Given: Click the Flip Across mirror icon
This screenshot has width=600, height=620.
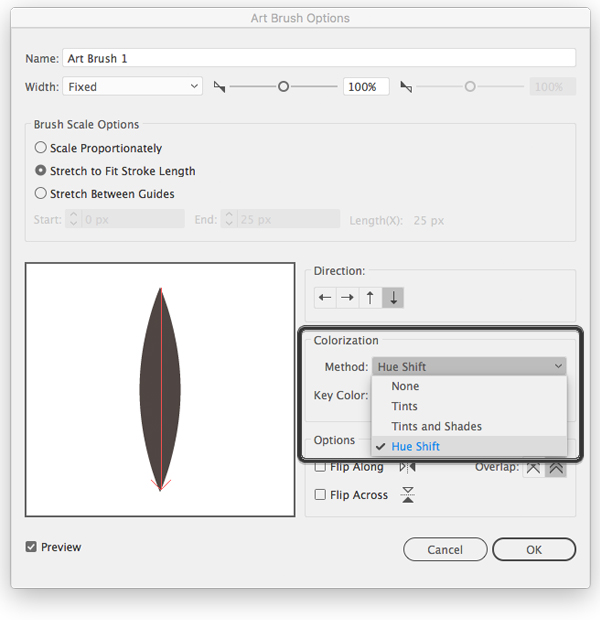Looking at the screenshot, I should click(x=408, y=495).
